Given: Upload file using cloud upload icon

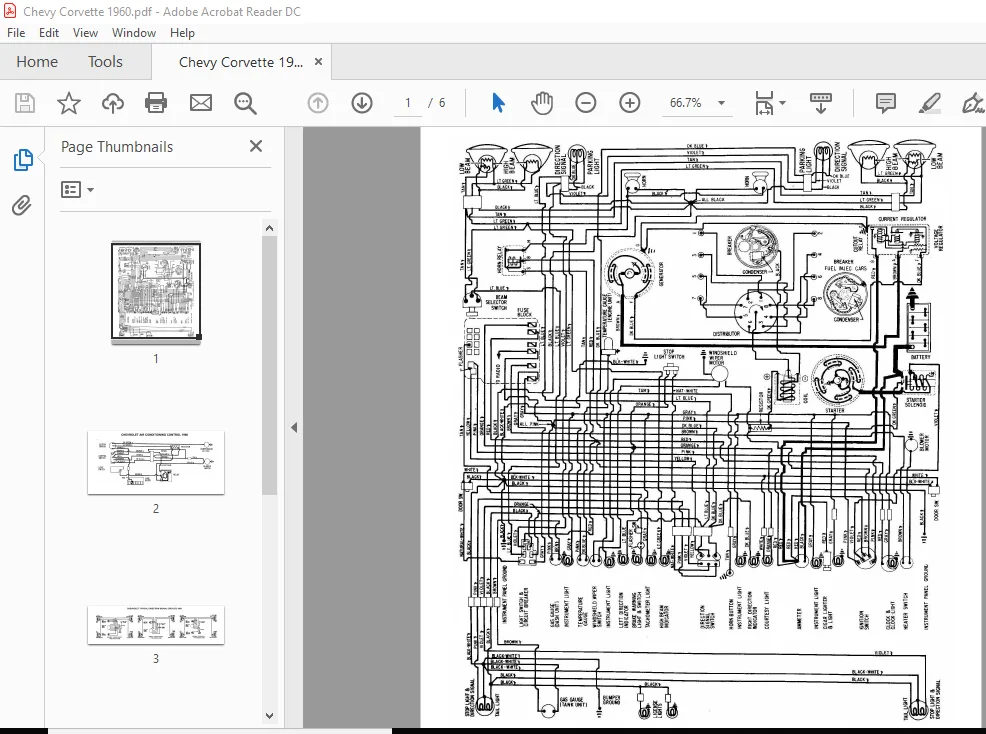Looking at the screenshot, I should (x=113, y=103).
